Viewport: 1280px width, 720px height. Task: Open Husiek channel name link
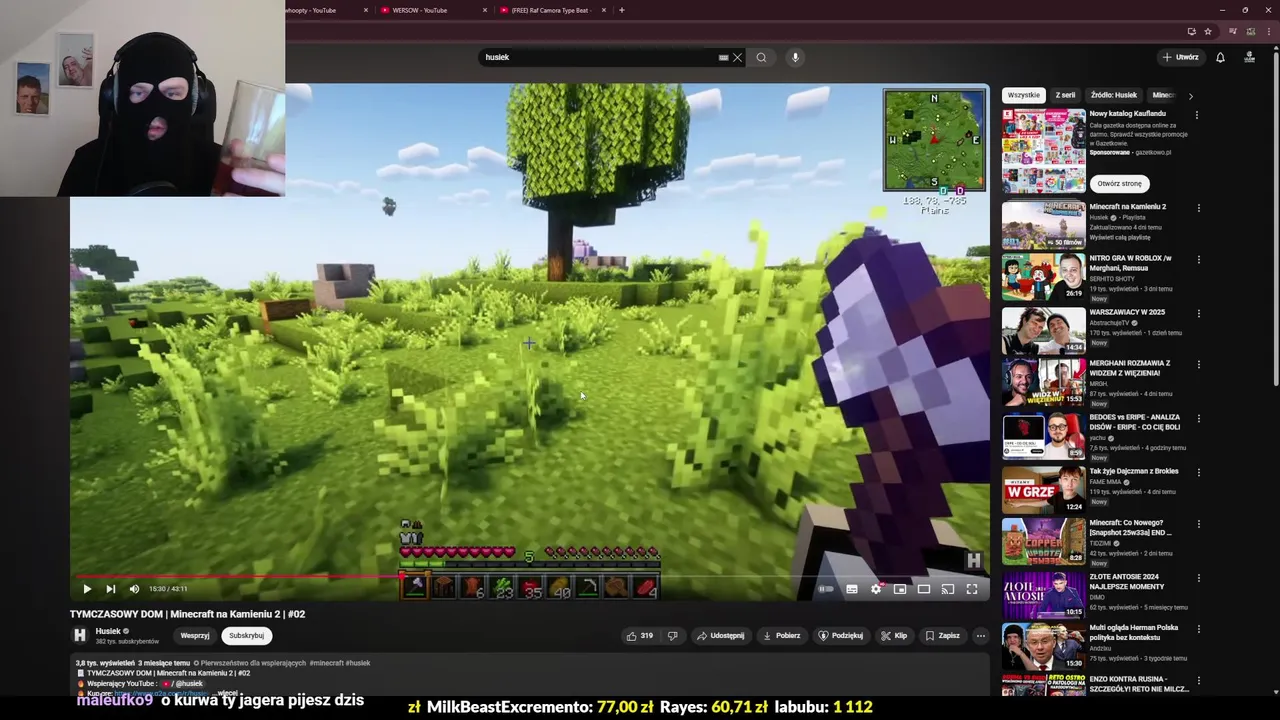pyautogui.click(x=107, y=631)
